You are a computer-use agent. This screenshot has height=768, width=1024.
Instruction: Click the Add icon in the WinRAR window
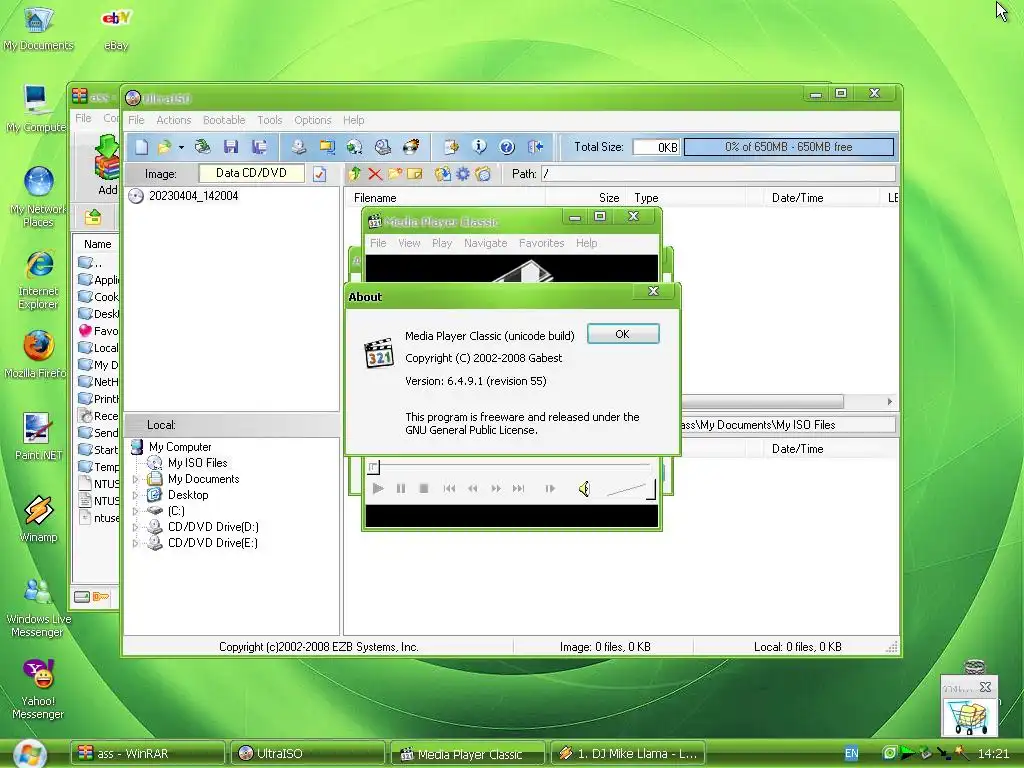107,165
